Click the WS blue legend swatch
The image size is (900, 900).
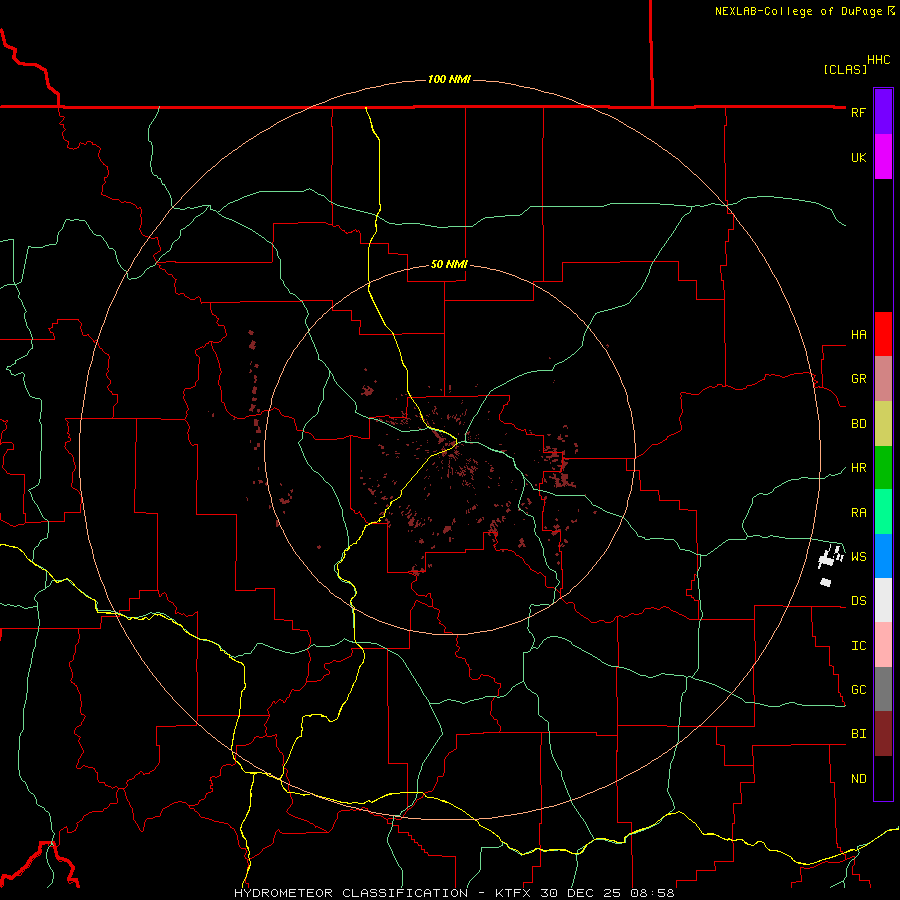tap(883, 556)
